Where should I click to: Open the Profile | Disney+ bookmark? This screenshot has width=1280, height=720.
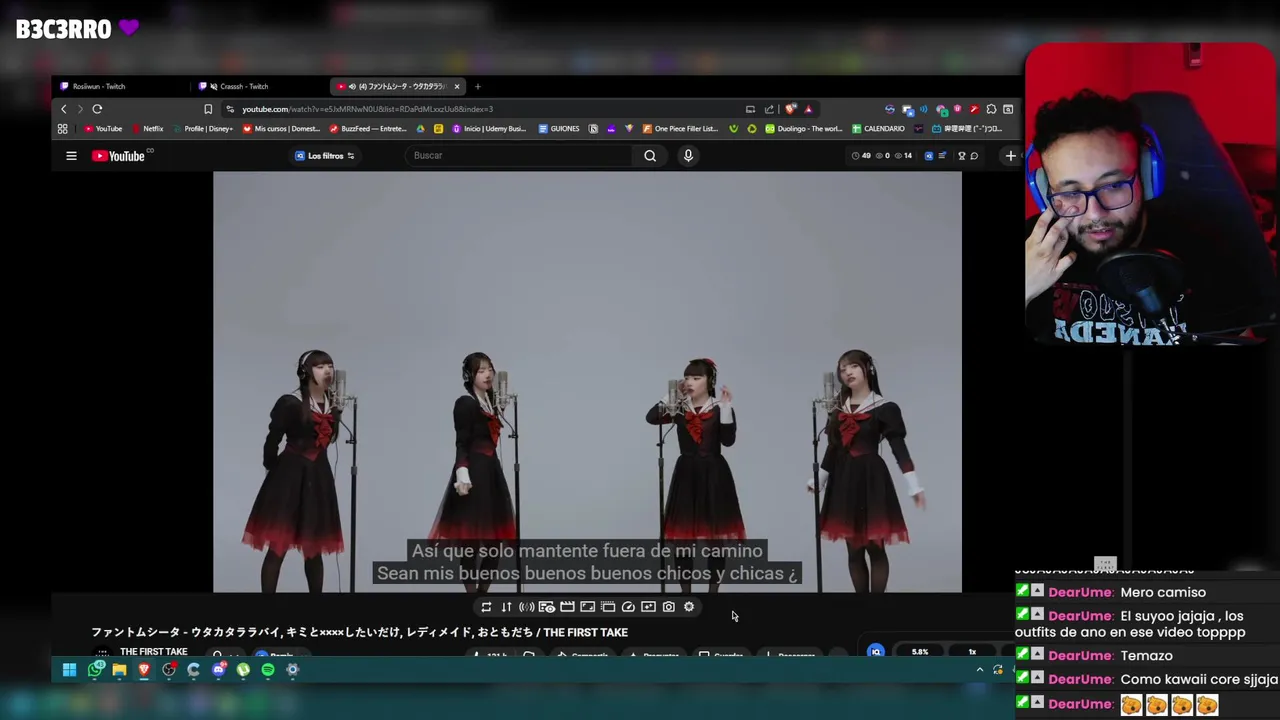pos(202,129)
